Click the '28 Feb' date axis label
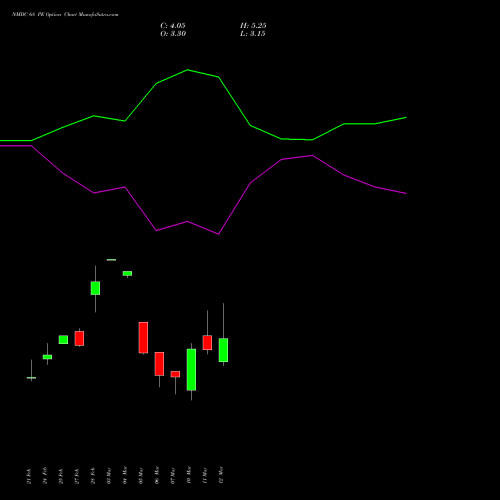This screenshot has width=500, height=500. (93, 476)
